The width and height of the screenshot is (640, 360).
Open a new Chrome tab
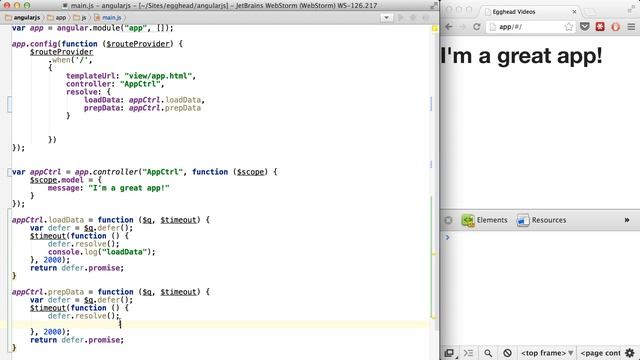pos(590,12)
